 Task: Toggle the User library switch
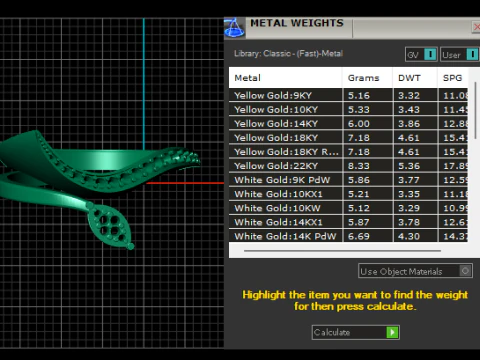click(460, 54)
